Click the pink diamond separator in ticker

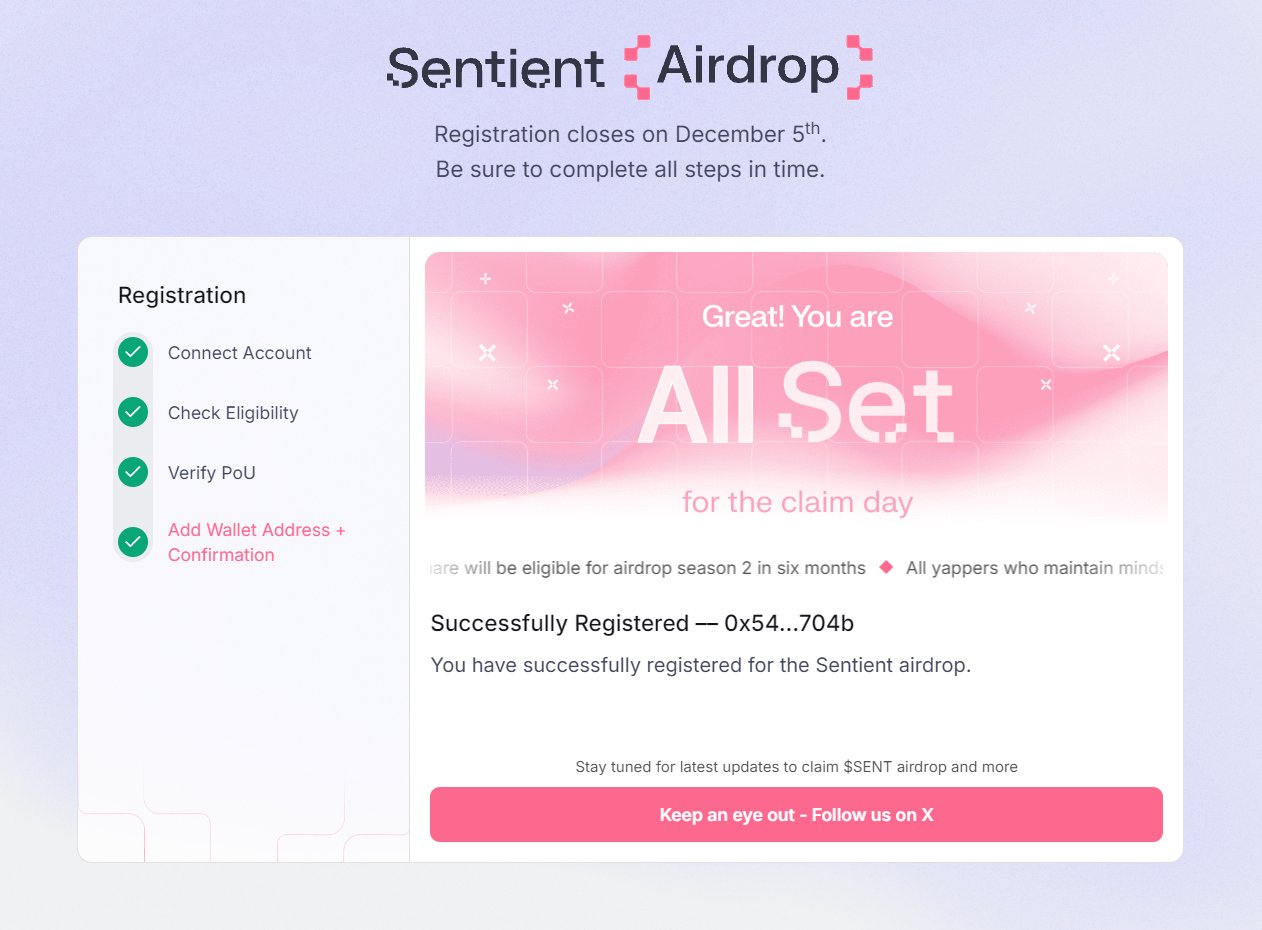(885, 568)
